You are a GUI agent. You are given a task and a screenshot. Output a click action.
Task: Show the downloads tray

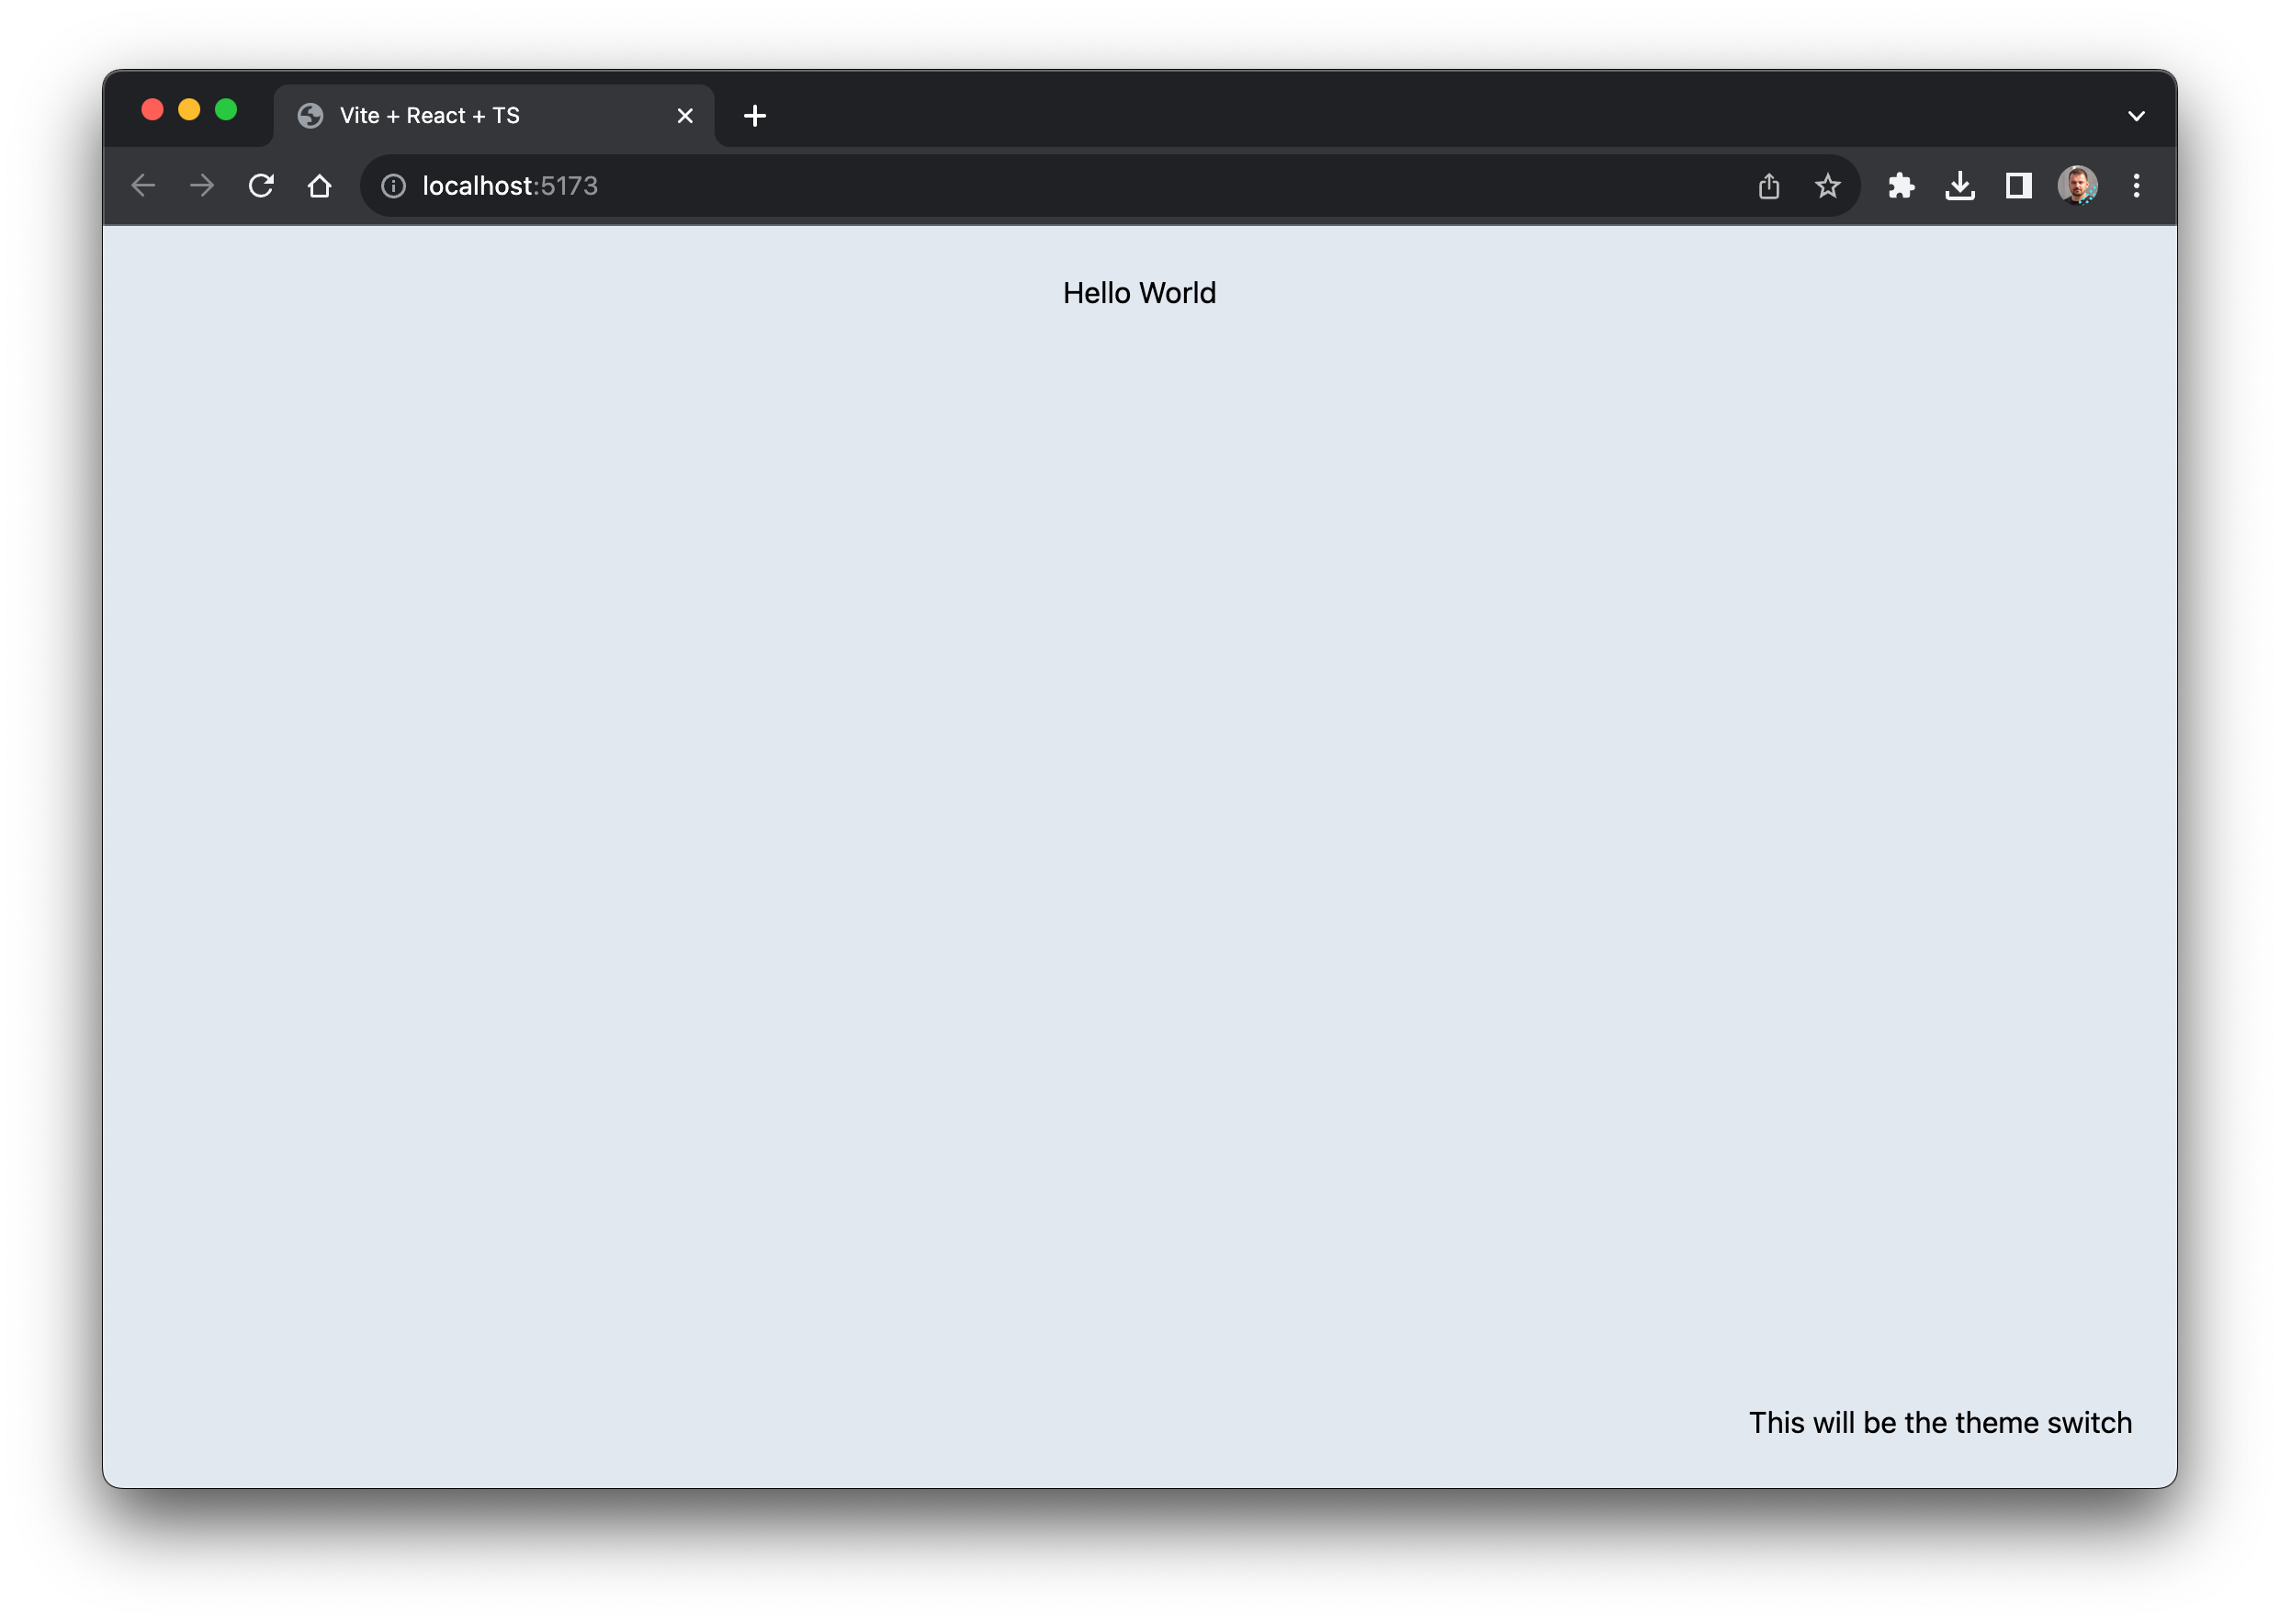pos(1960,186)
